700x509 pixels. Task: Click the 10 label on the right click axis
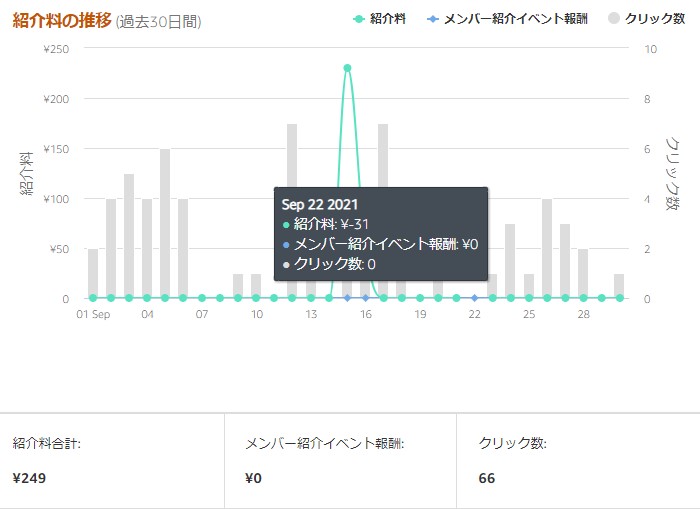650,49
